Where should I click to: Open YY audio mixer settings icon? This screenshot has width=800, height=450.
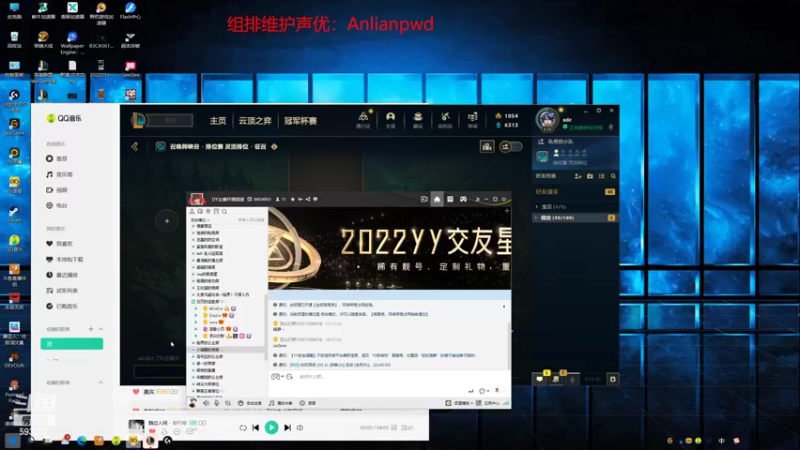coord(228,403)
